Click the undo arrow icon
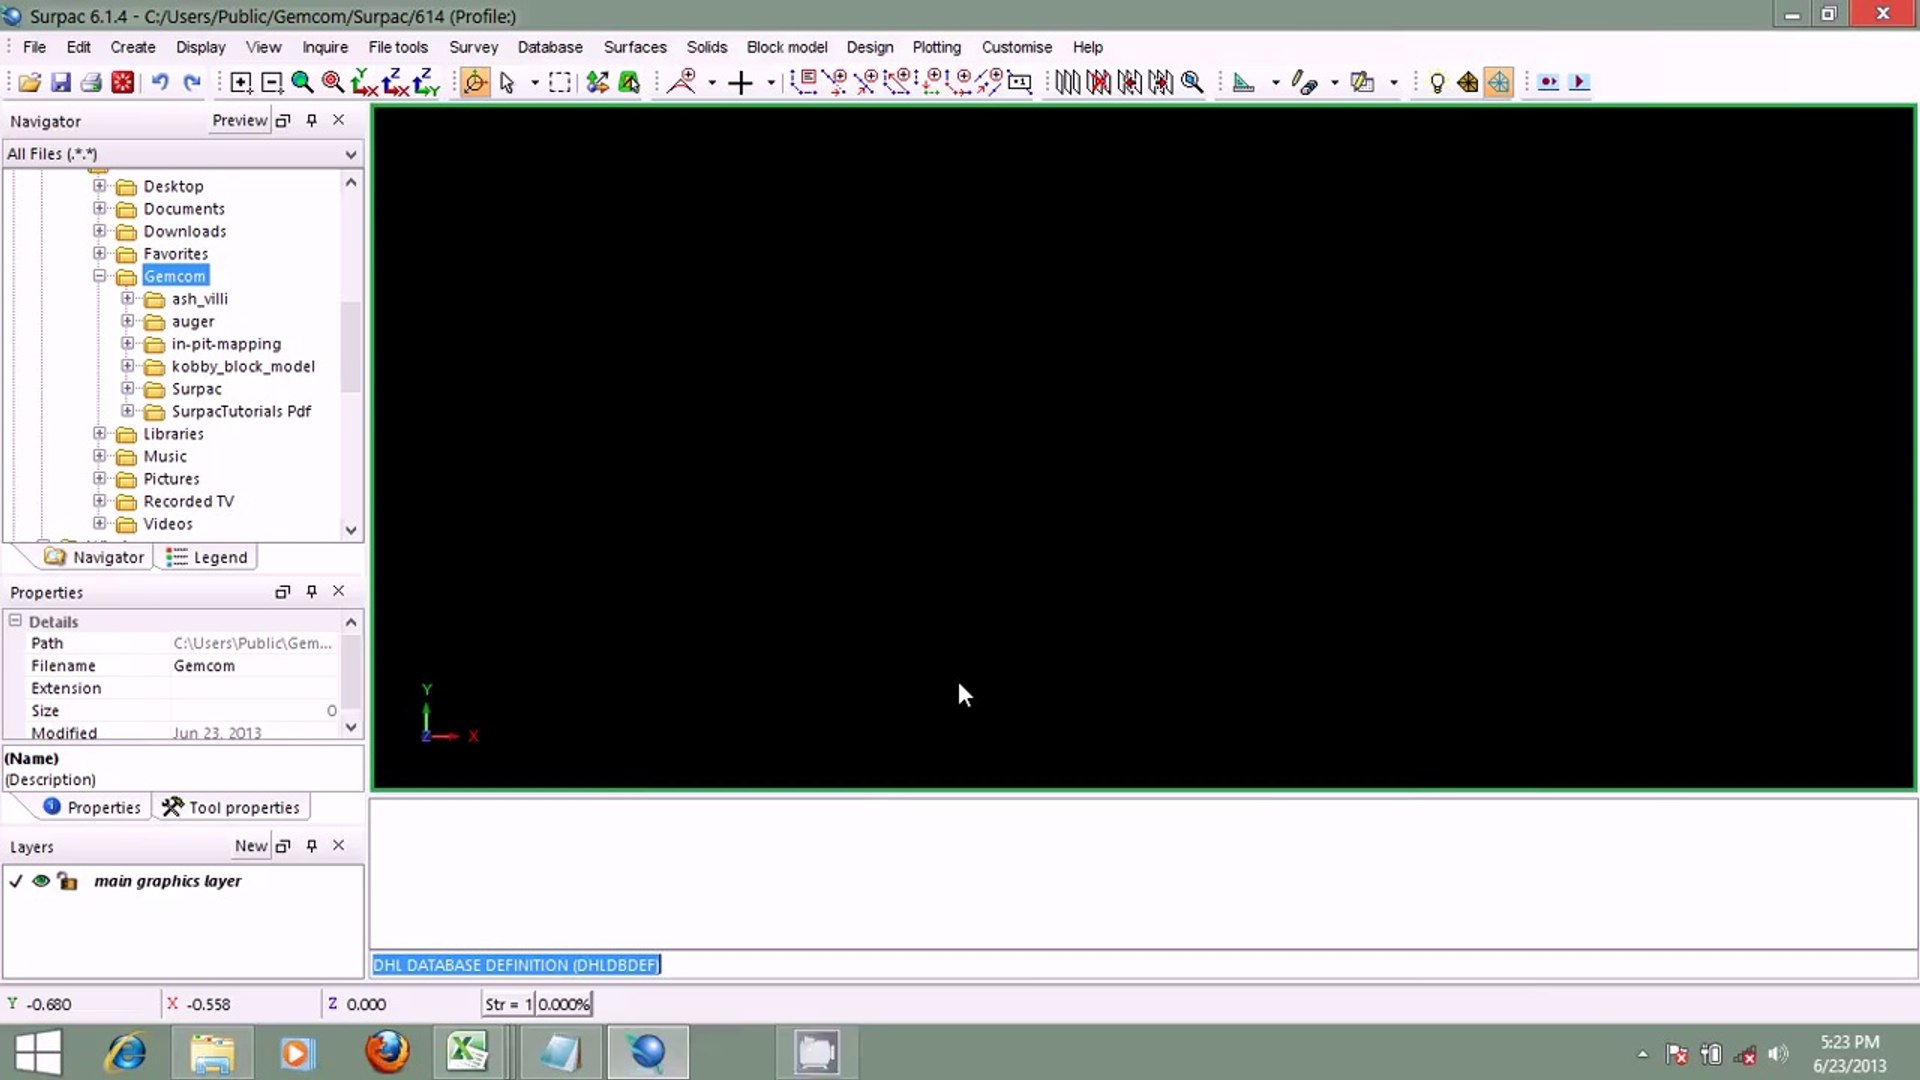 click(160, 83)
